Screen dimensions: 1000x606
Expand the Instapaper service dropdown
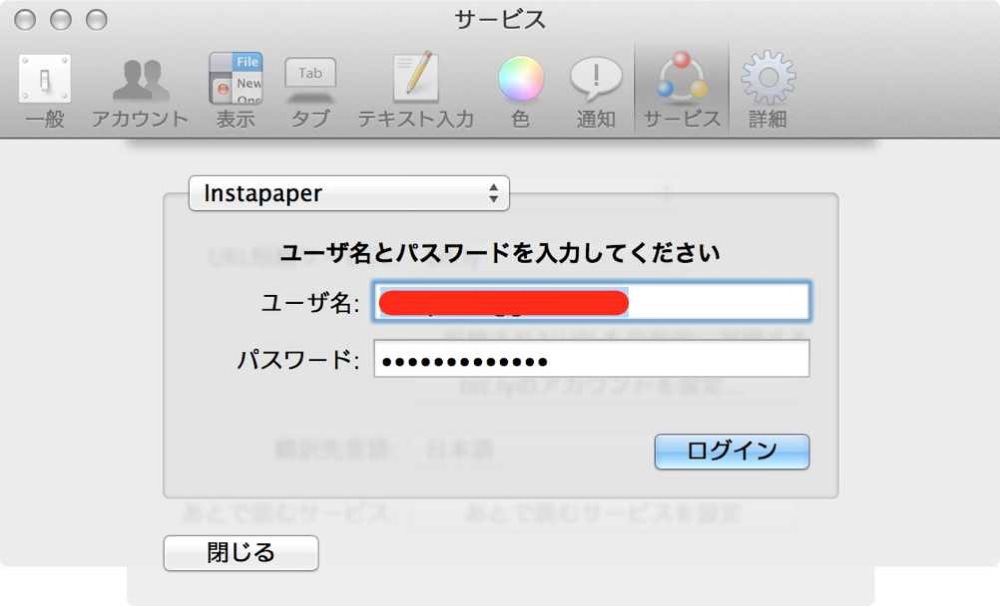[x=349, y=193]
